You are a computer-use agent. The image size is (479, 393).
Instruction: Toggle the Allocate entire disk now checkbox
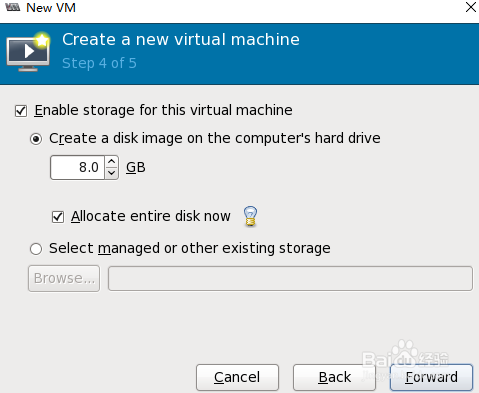coord(58,217)
